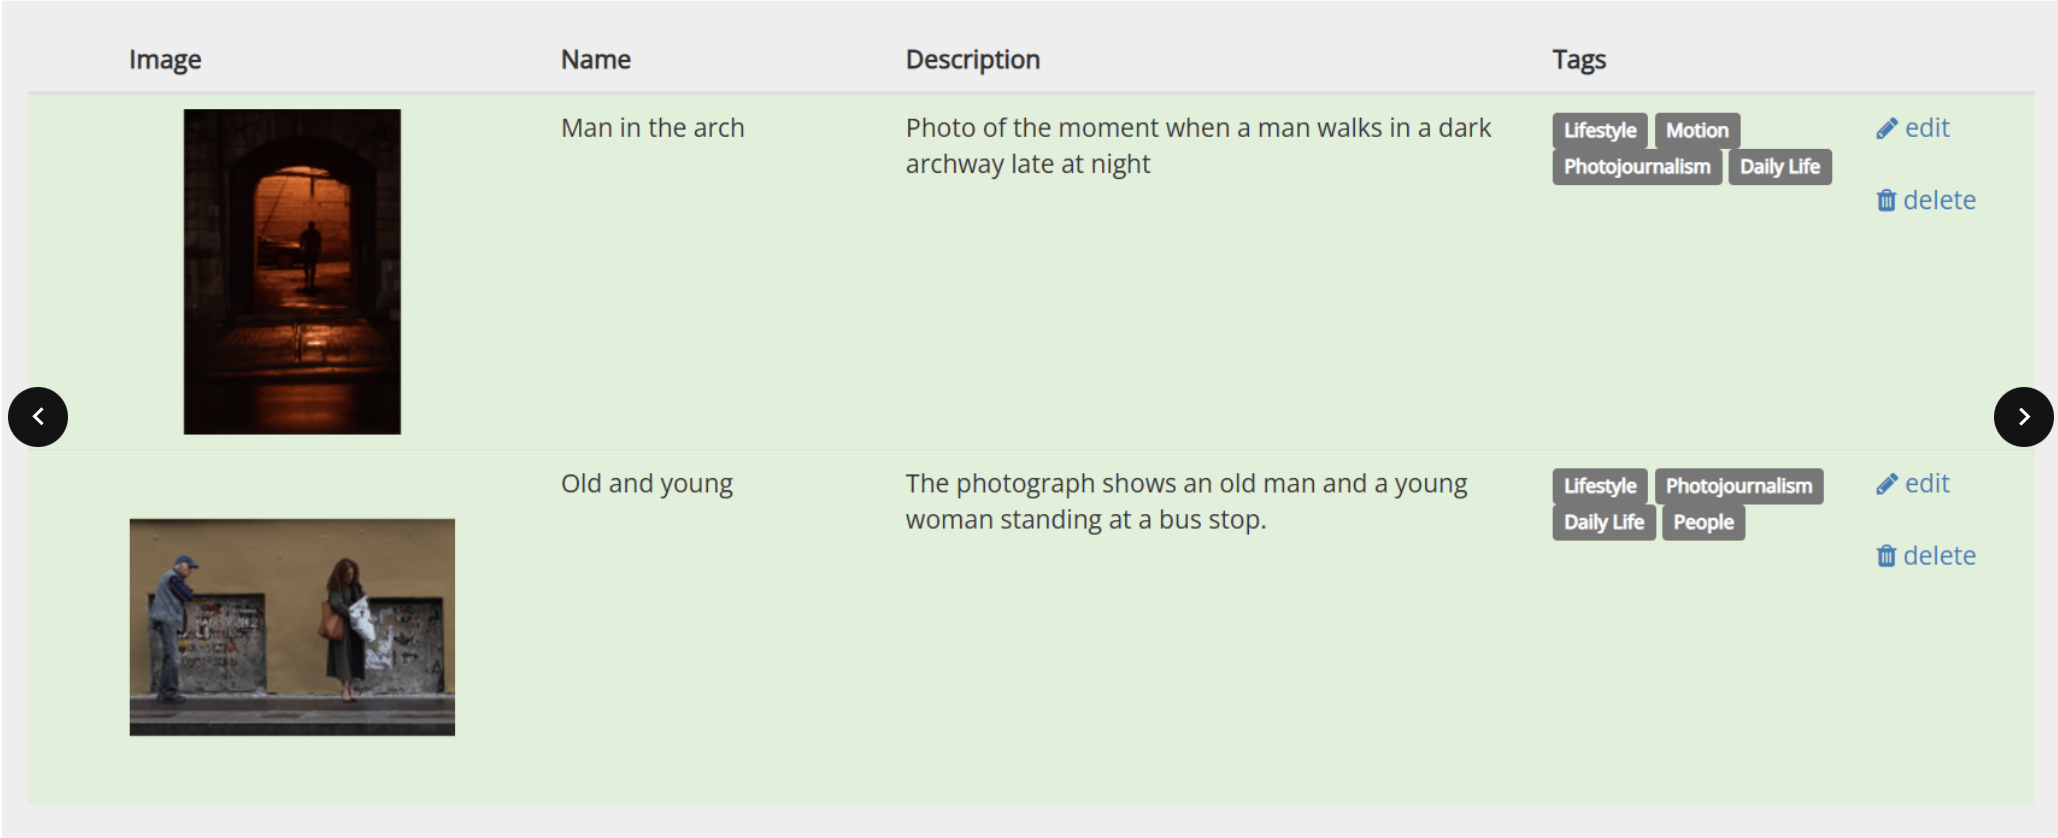Click the Lifestyle tag in first row
This screenshot has width=2058, height=838.
(x=1600, y=131)
